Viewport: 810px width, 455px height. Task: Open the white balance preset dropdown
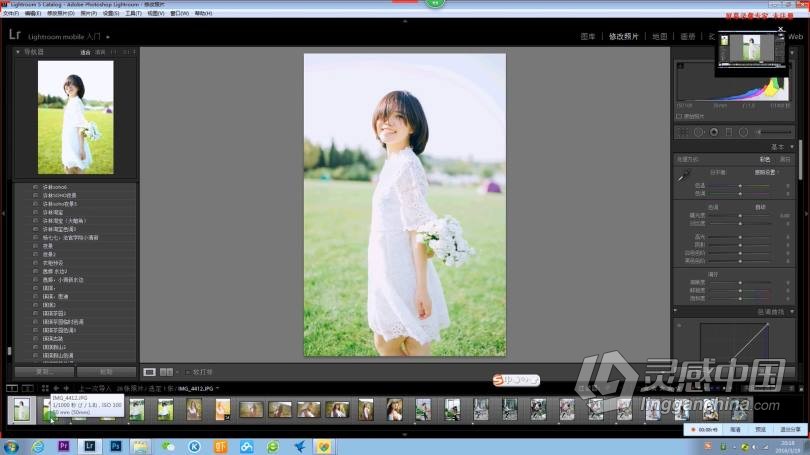767,172
